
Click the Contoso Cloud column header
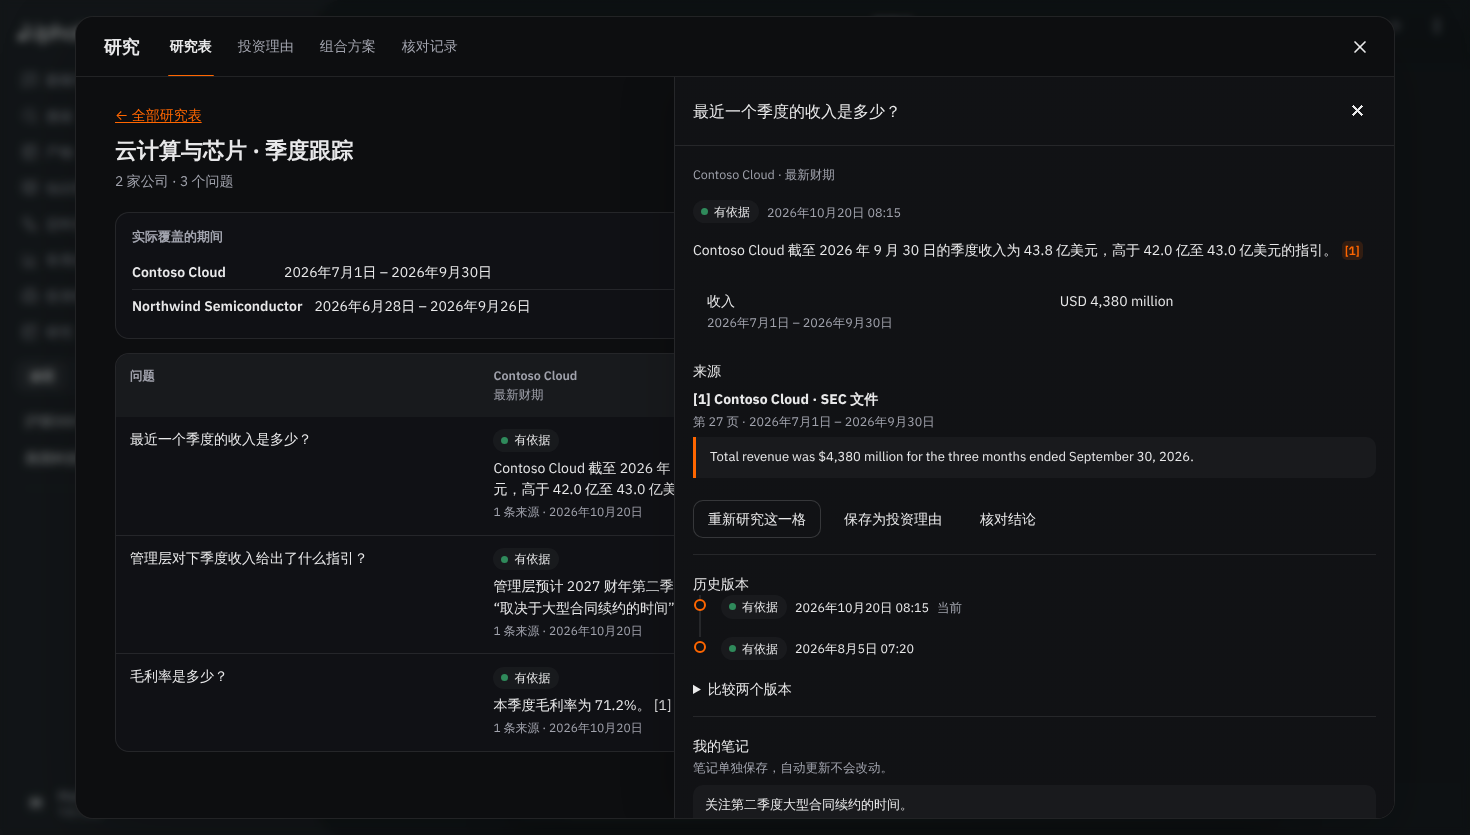[535, 376]
